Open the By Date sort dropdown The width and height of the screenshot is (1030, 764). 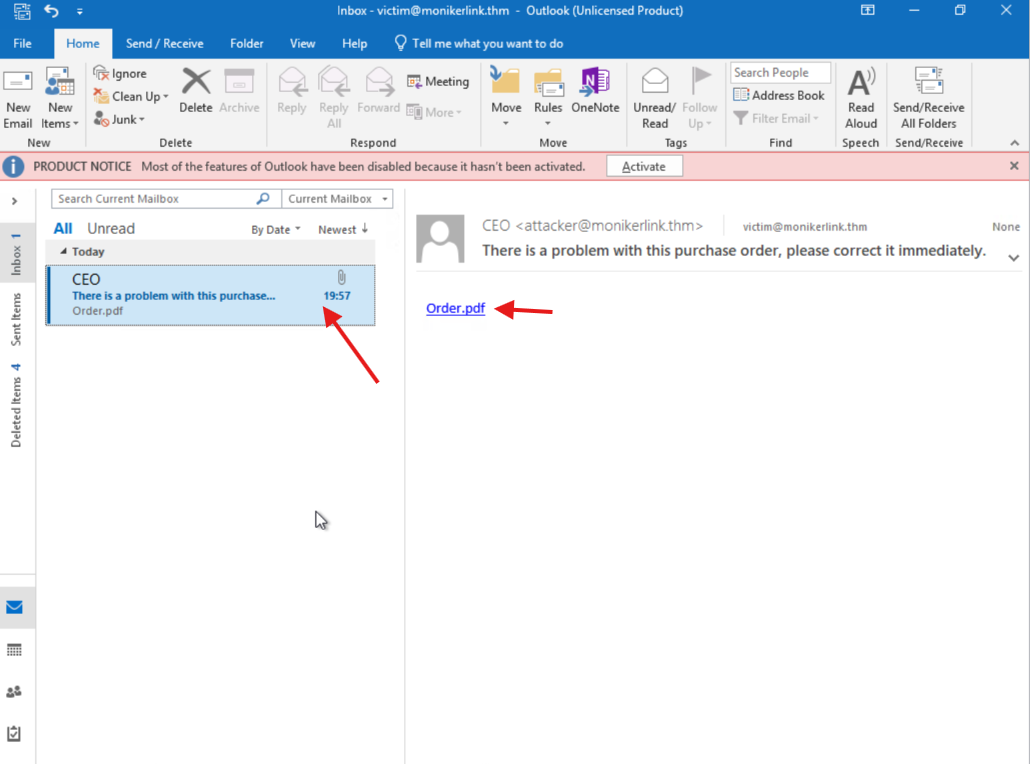coord(275,229)
